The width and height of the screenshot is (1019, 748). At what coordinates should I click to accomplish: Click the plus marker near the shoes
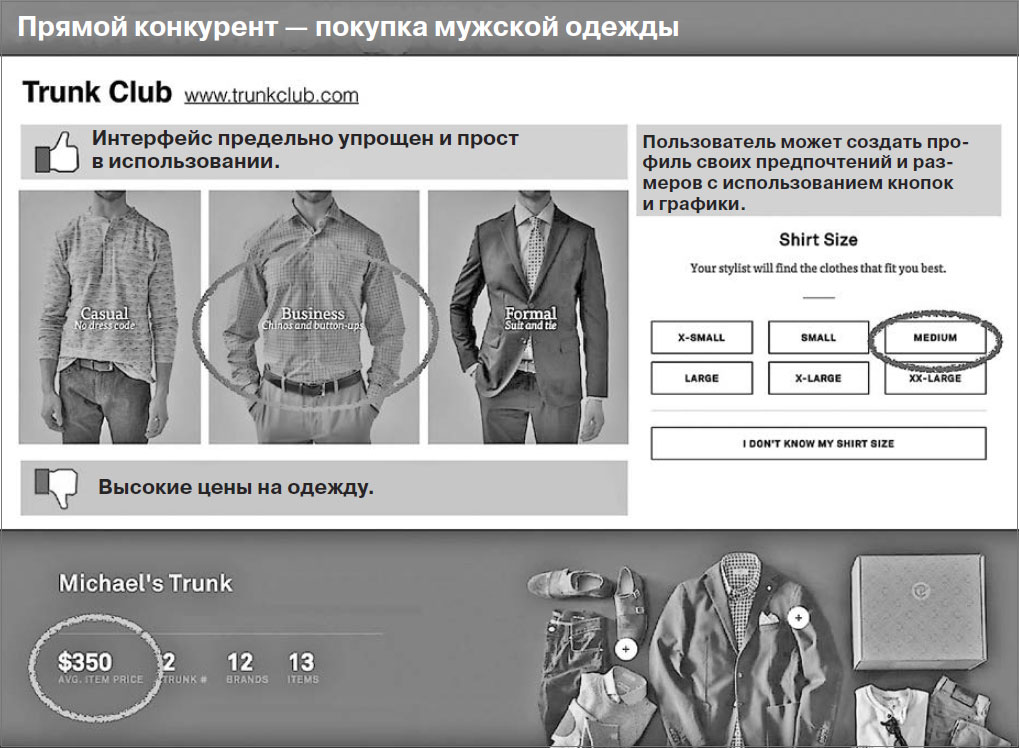[626, 649]
